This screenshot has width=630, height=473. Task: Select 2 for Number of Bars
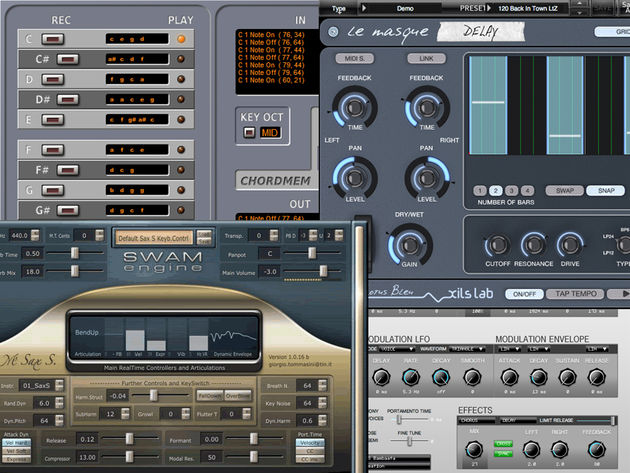pyautogui.click(x=495, y=190)
